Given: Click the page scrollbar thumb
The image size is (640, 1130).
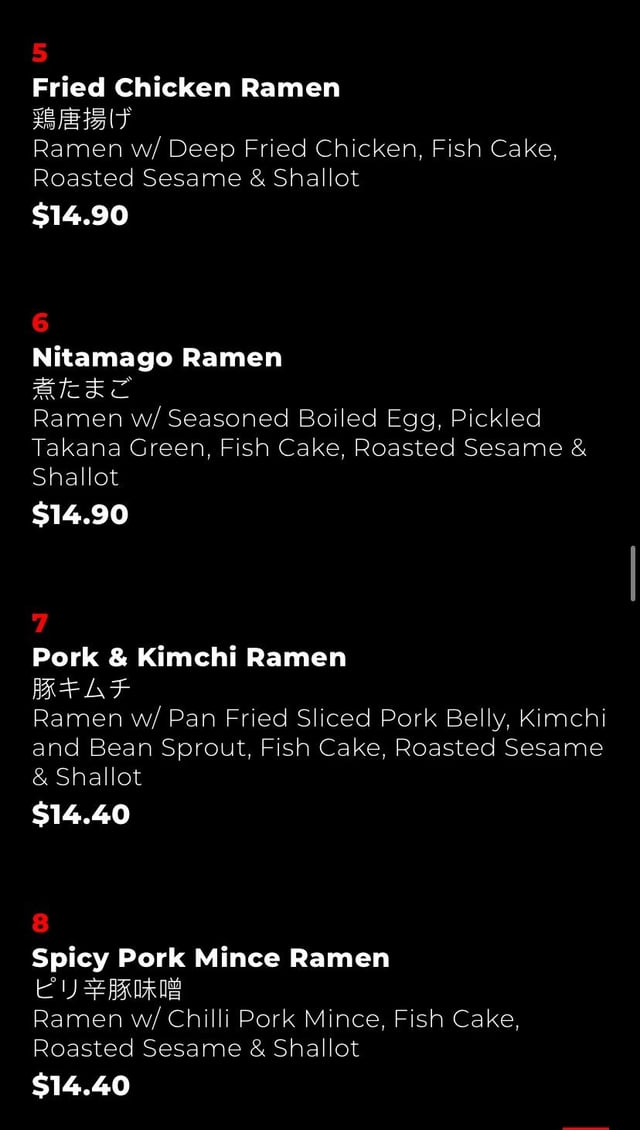Looking at the screenshot, I should click(x=633, y=573).
